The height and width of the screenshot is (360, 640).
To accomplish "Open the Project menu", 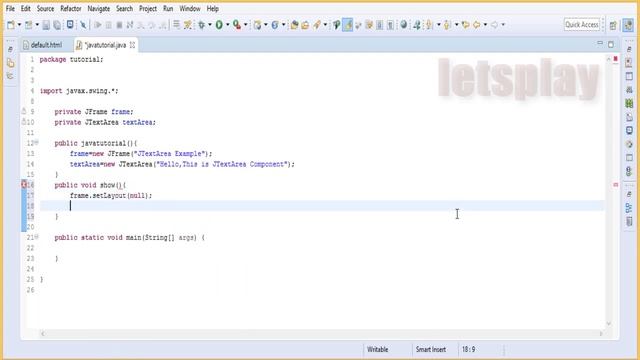I will point(148,9).
